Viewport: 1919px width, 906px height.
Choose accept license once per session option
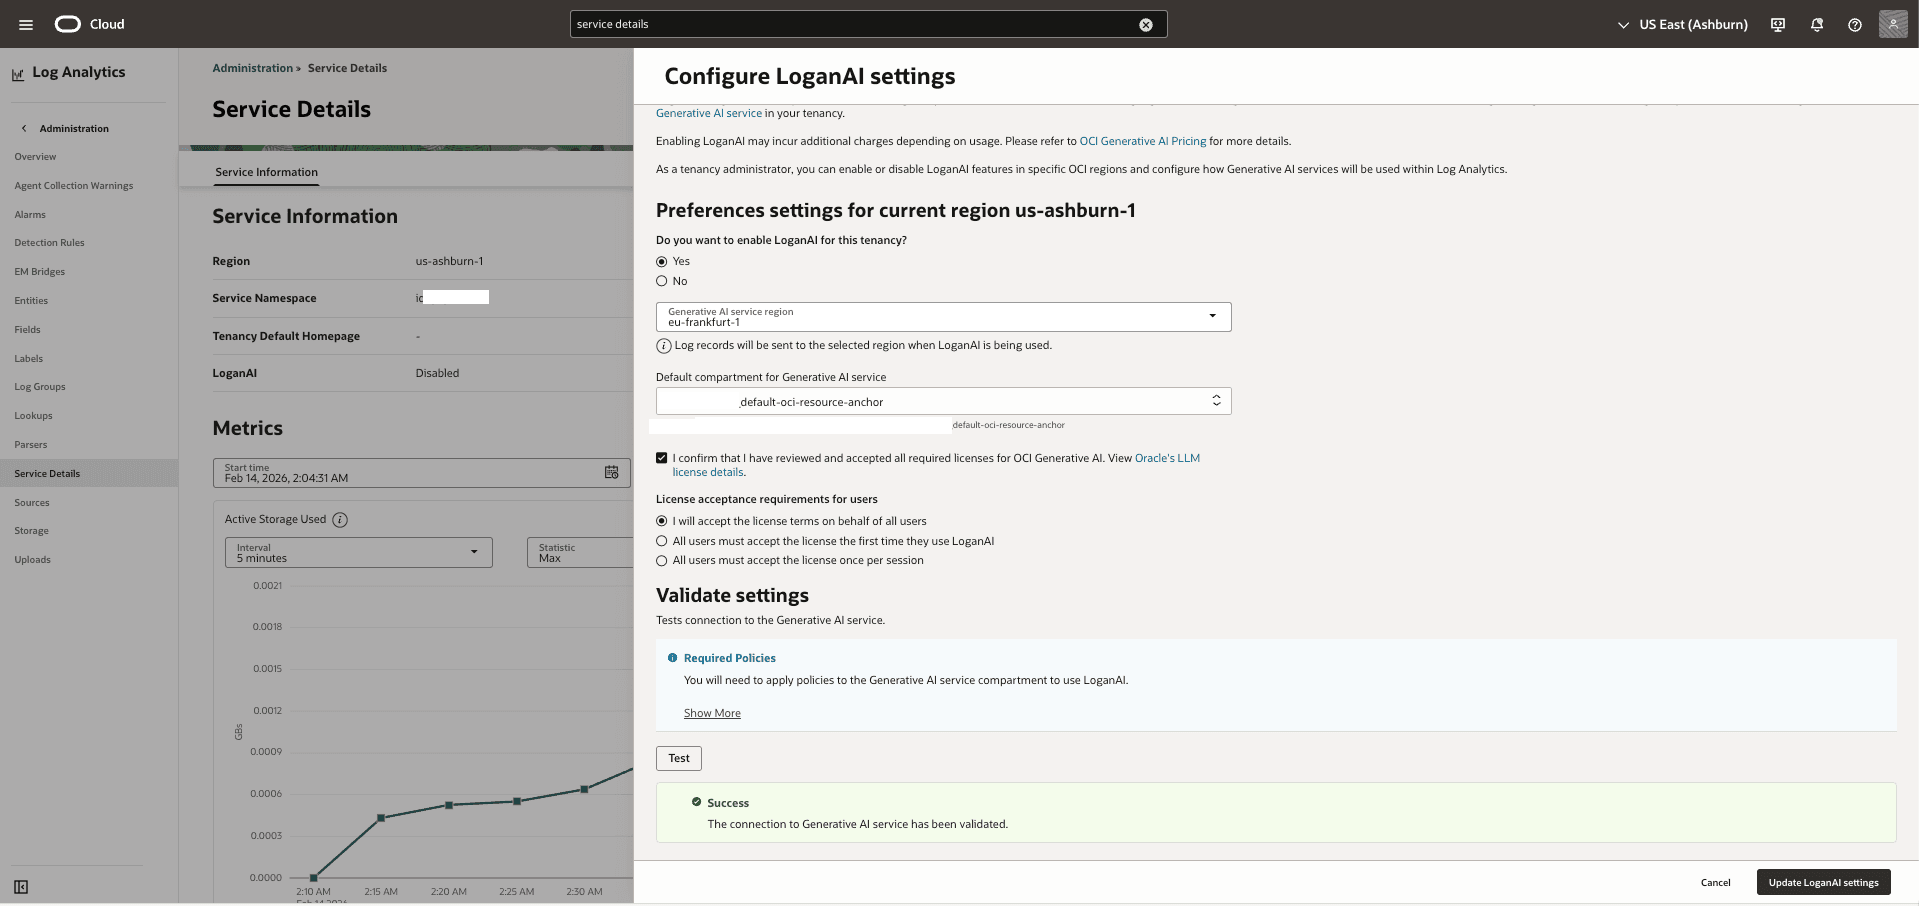661,561
